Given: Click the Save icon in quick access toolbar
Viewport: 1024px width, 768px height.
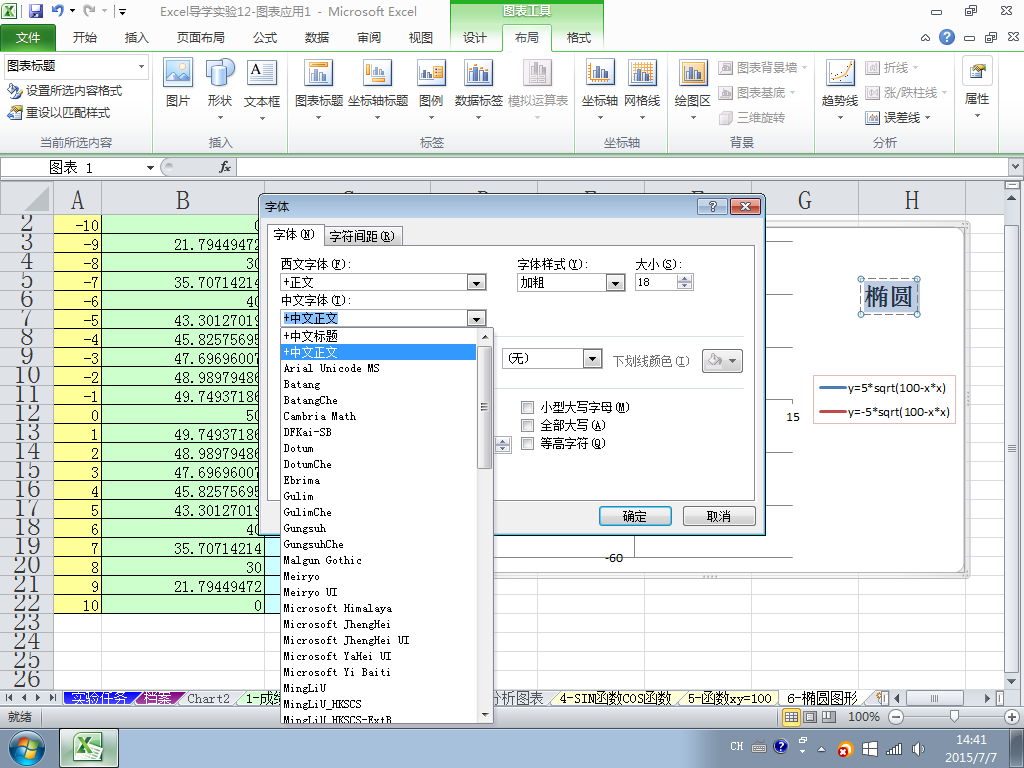Looking at the screenshot, I should (35, 11).
